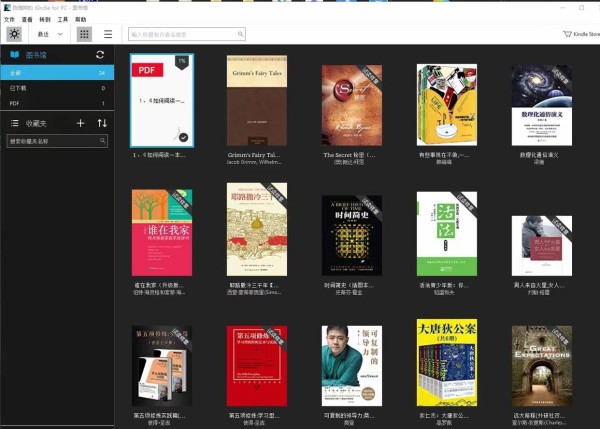Click the magnifier icon in library search
600x429 pixels.
[240, 34]
